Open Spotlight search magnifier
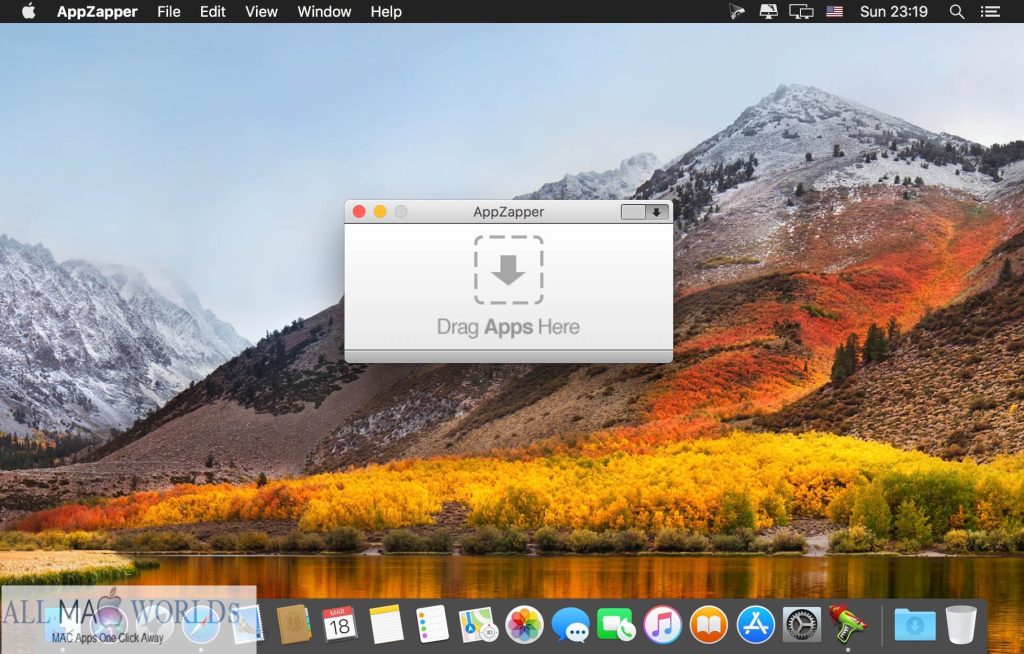This screenshot has width=1024, height=654. pyautogui.click(x=957, y=11)
